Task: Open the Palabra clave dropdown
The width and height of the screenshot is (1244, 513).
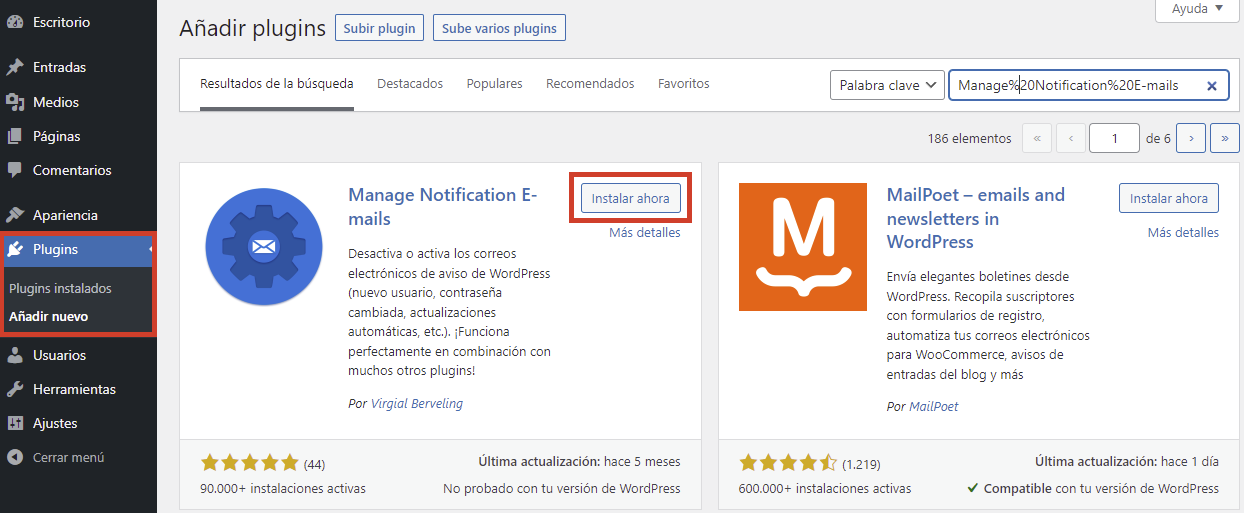Action: pos(887,85)
